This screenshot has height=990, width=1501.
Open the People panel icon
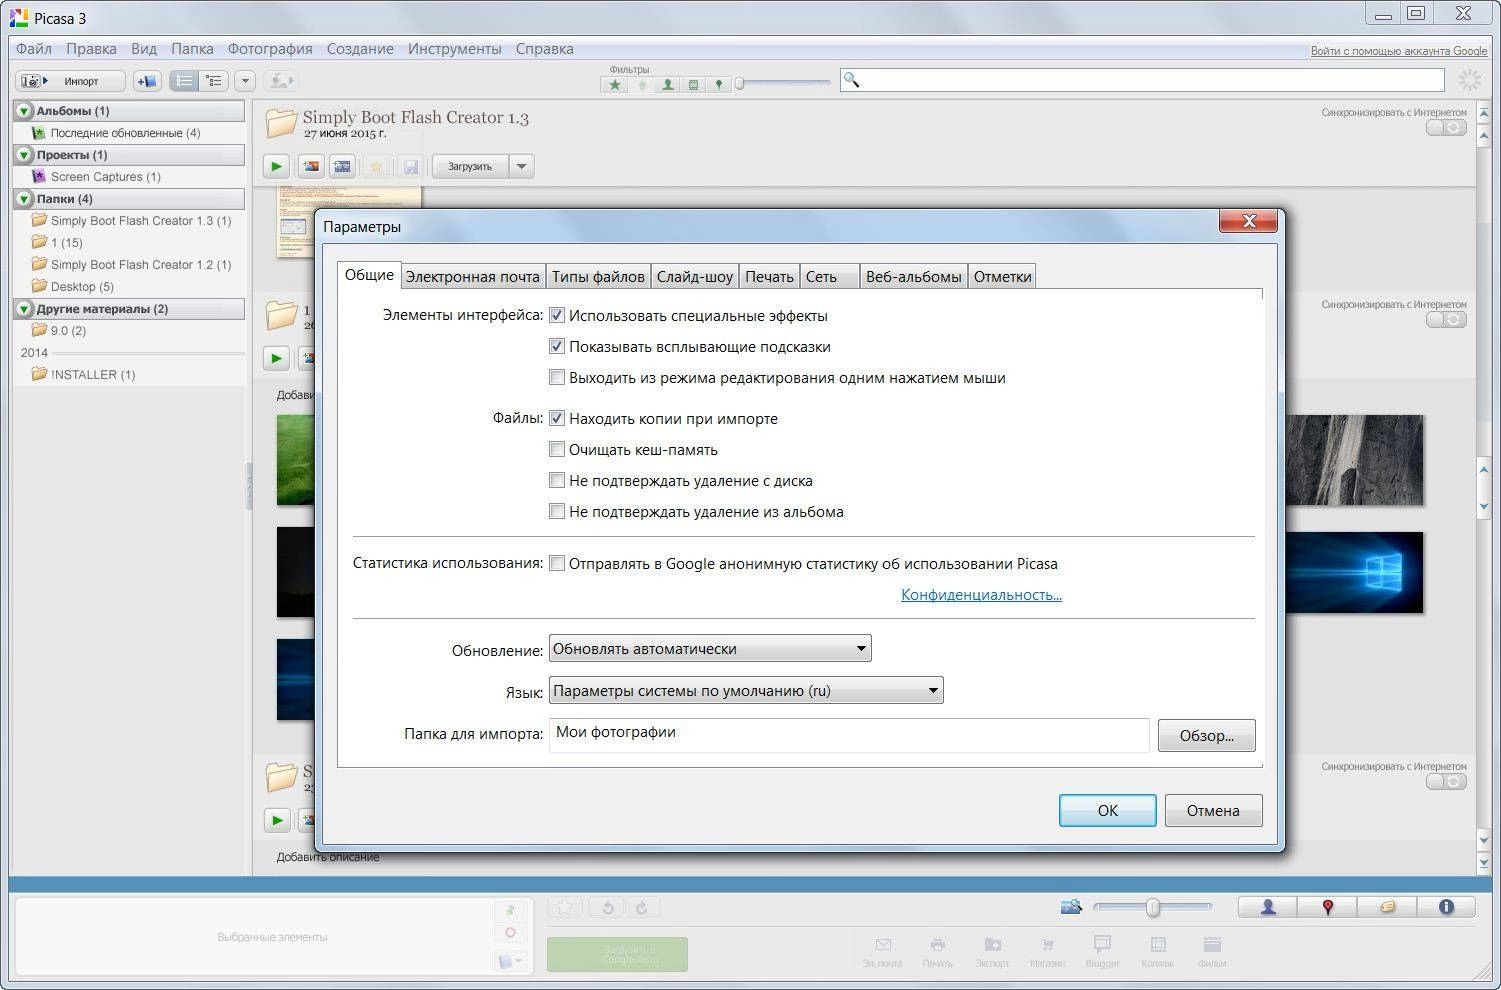point(1268,907)
